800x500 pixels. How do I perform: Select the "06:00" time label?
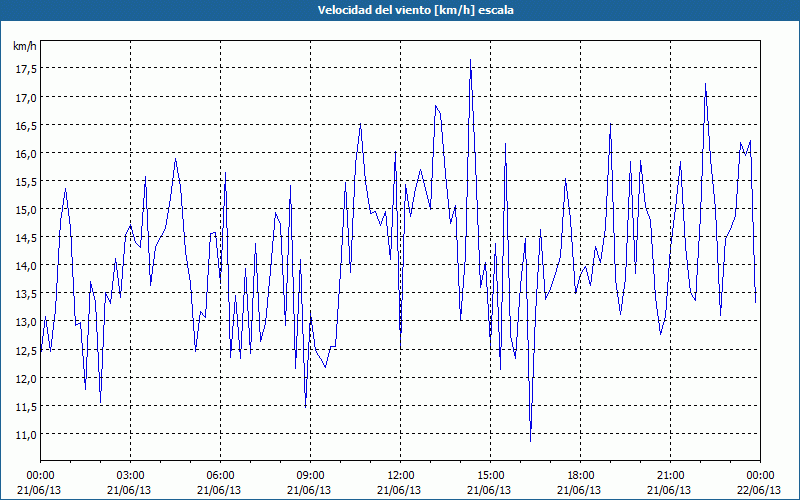coord(220,476)
